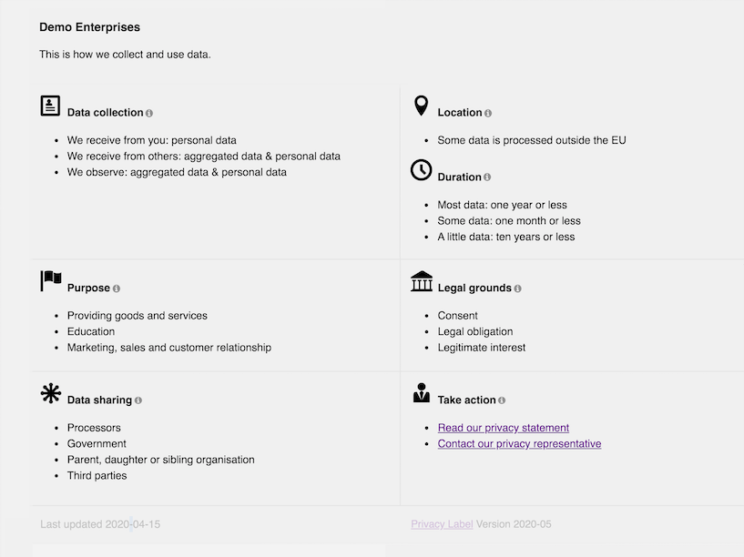Click info icon next to Data sharing
The image size is (744, 557).
pos(138,400)
